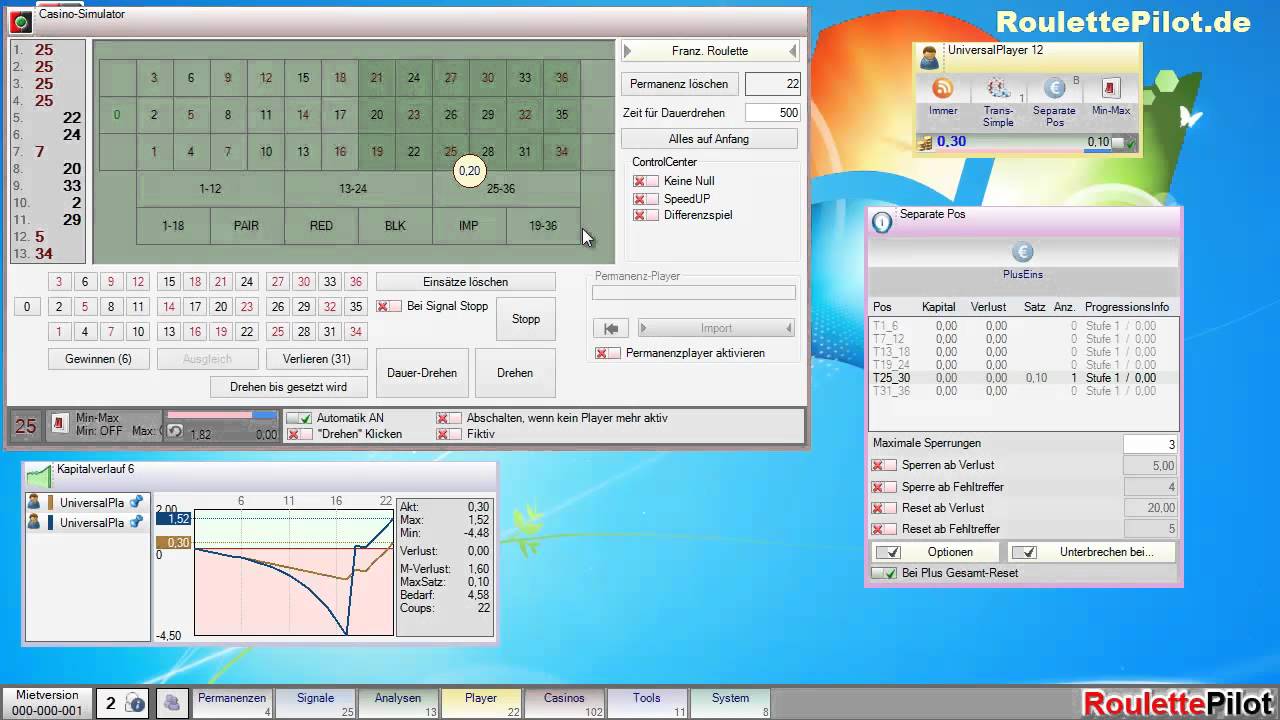Toggle Bei Signal Stopp checkbox

point(389,306)
